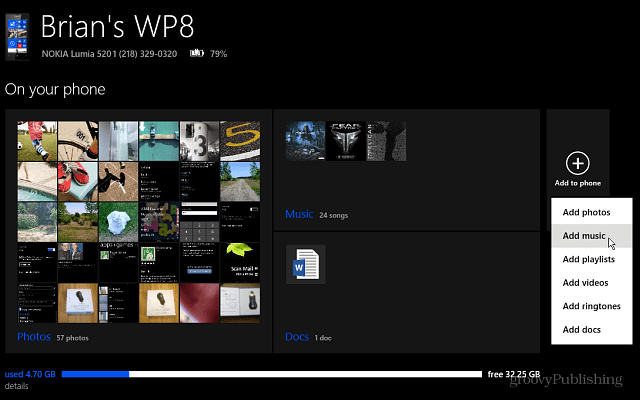Click the battery status icon
The width and height of the screenshot is (640, 400).
point(197,53)
